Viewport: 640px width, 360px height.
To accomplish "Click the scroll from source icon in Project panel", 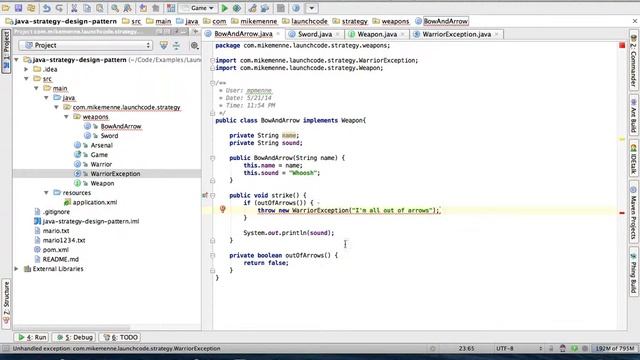I will click(x=164, y=45).
